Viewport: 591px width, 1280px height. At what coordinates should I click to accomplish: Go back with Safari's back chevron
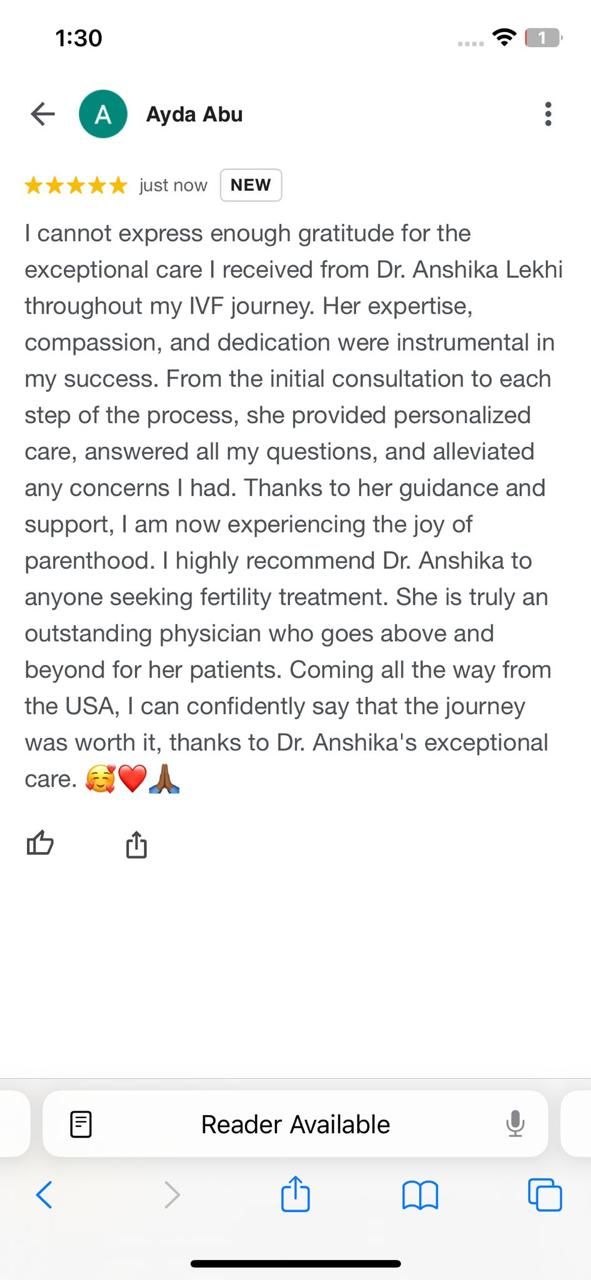tap(44, 1194)
